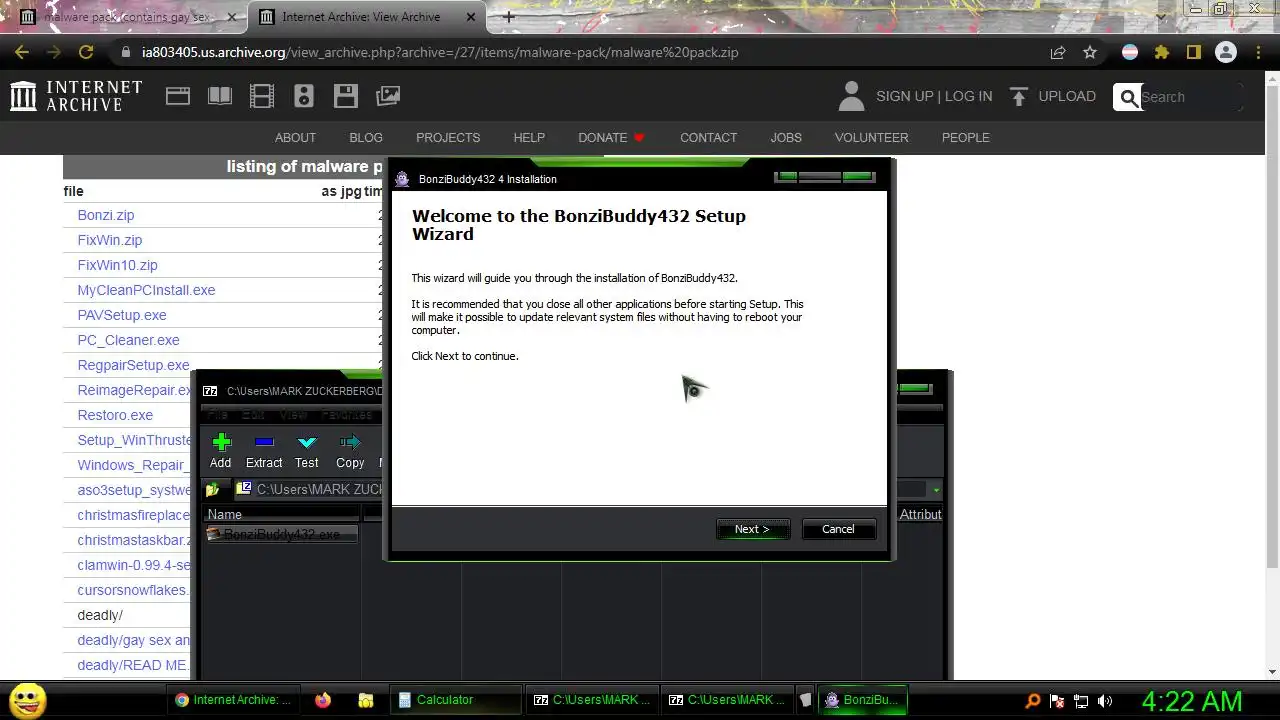Click the taskbar search magnifier

tap(1033, 701)
